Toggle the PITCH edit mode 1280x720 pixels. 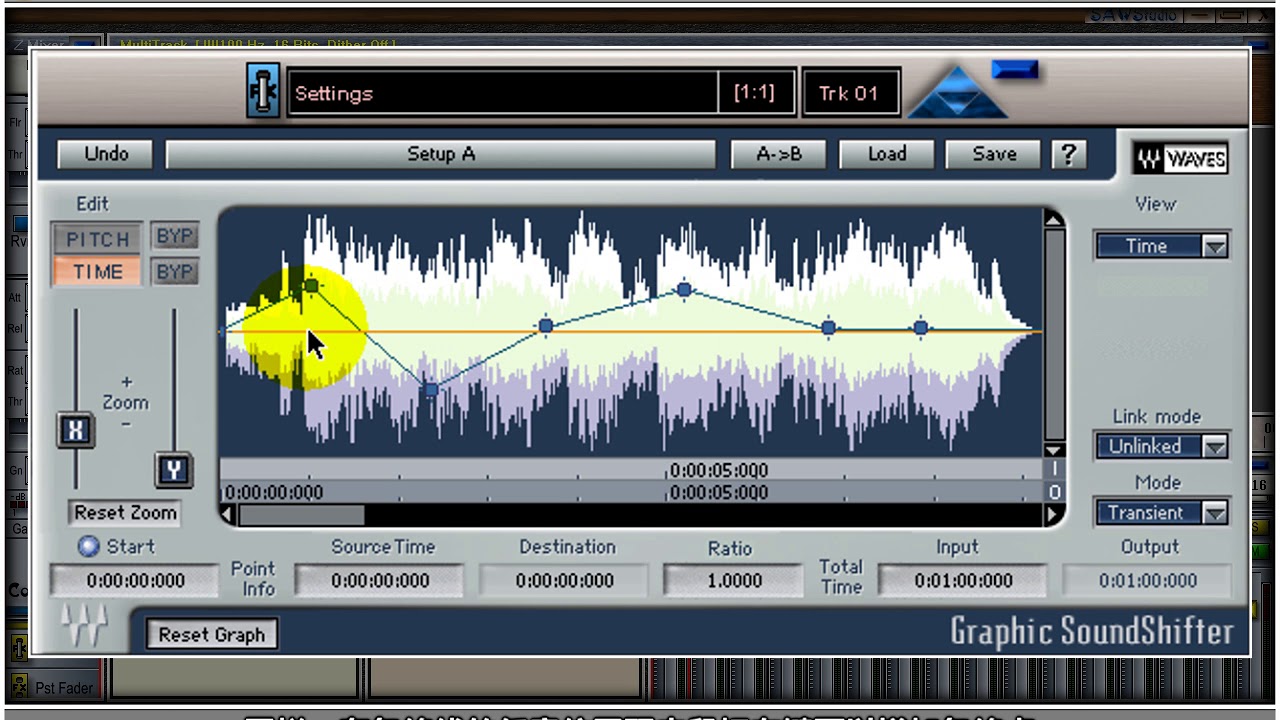98,239
